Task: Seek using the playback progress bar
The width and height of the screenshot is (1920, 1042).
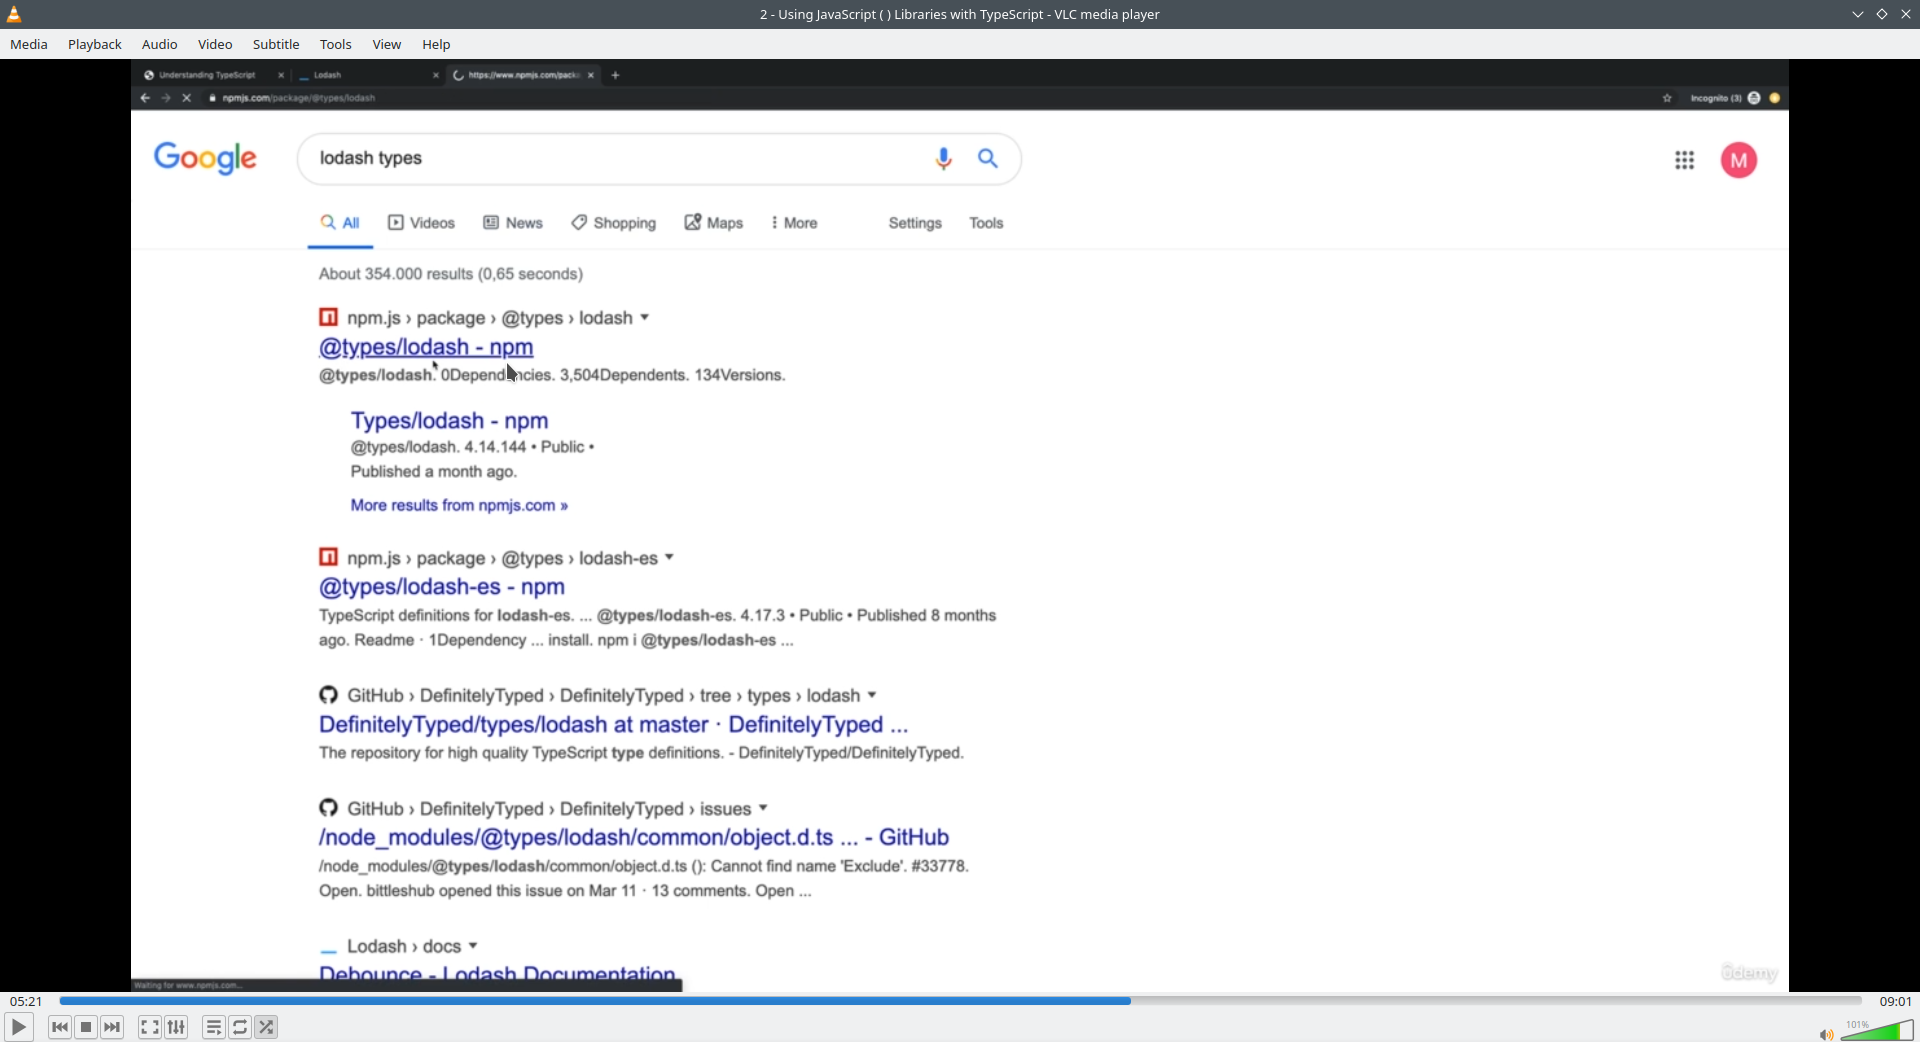Action: (960, 1000)
